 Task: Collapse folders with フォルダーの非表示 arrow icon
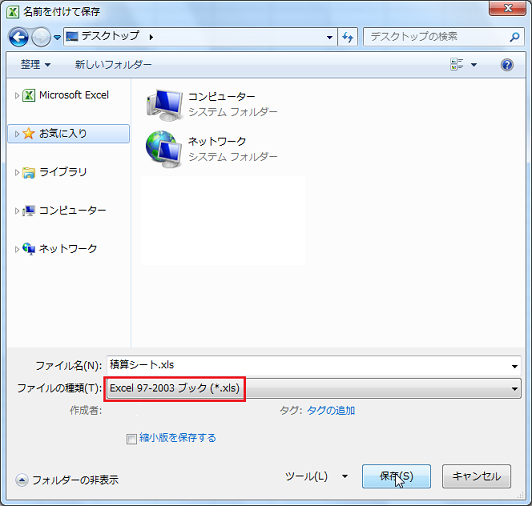pos(22,480)
